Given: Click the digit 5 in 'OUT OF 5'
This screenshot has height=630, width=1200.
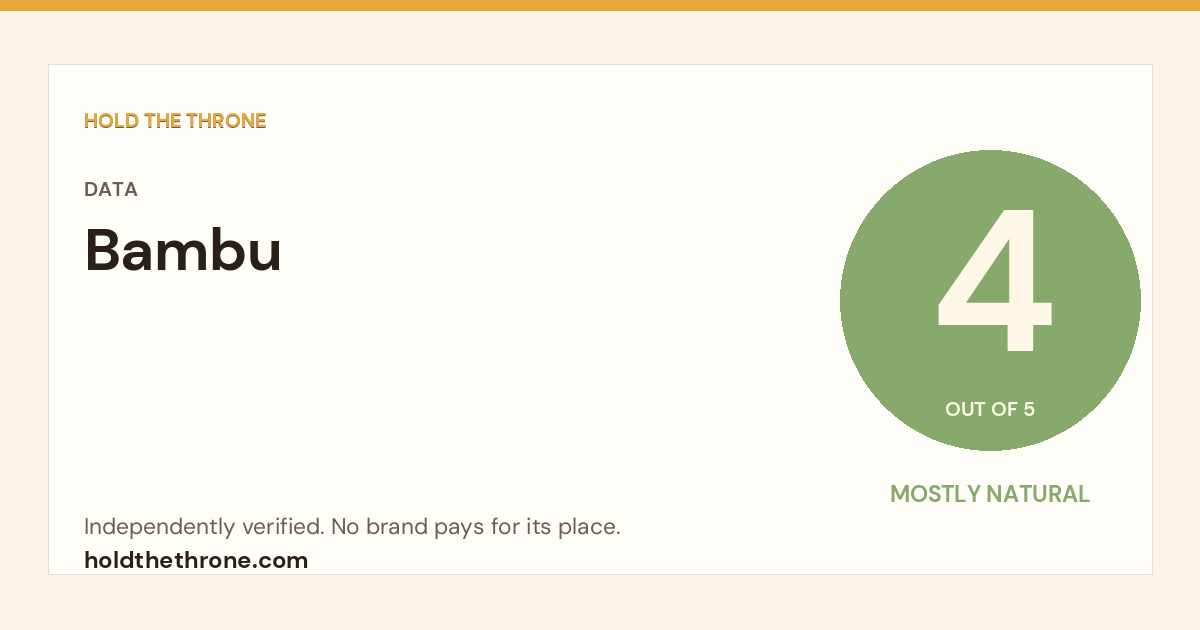Looking at the screenshot, I should point(1029,409).
